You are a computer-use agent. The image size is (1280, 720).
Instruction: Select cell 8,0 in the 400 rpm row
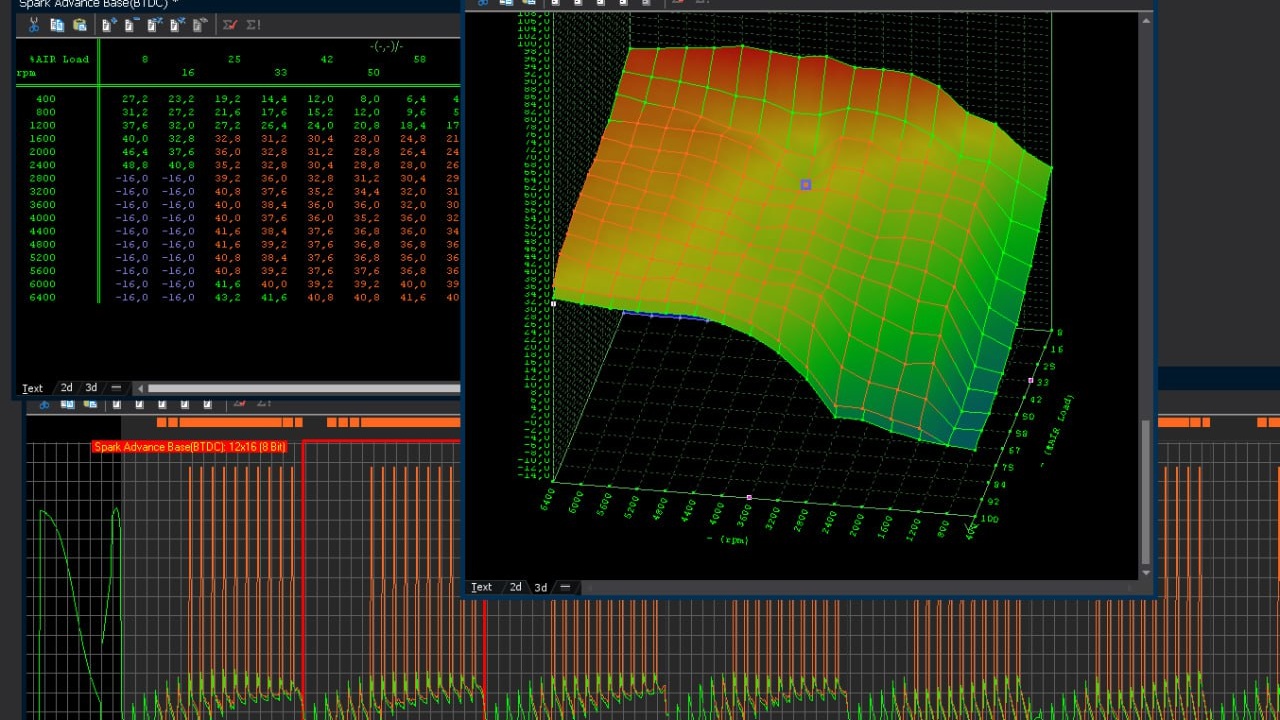pyautogui.click(x=370, y=99)
